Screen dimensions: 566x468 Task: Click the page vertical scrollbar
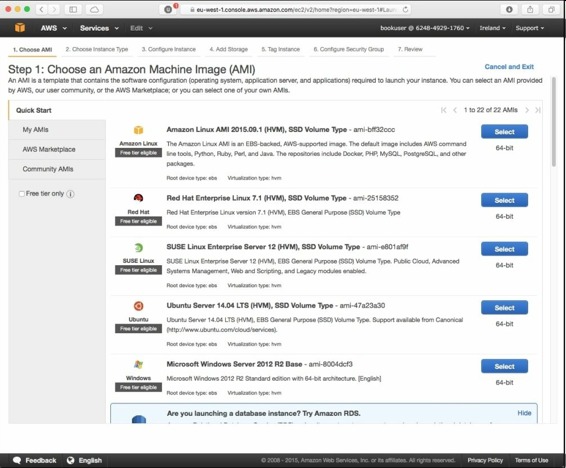click(x=554, y=123)
